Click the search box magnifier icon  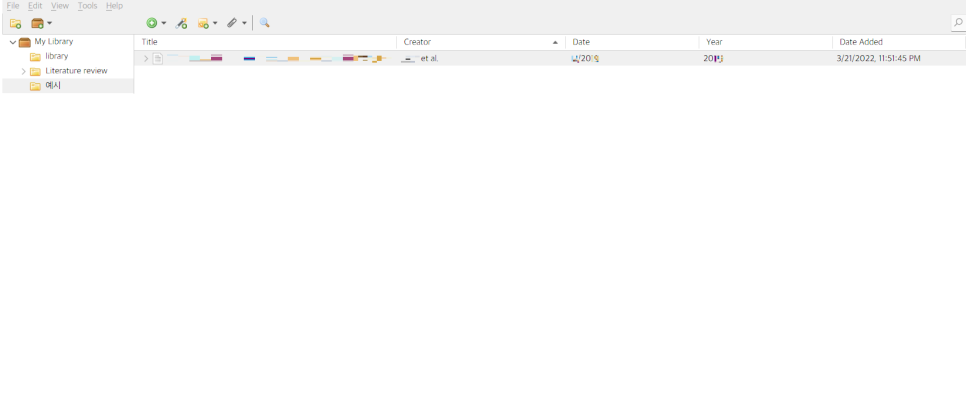pyautogui.click(x=958, y=23)
